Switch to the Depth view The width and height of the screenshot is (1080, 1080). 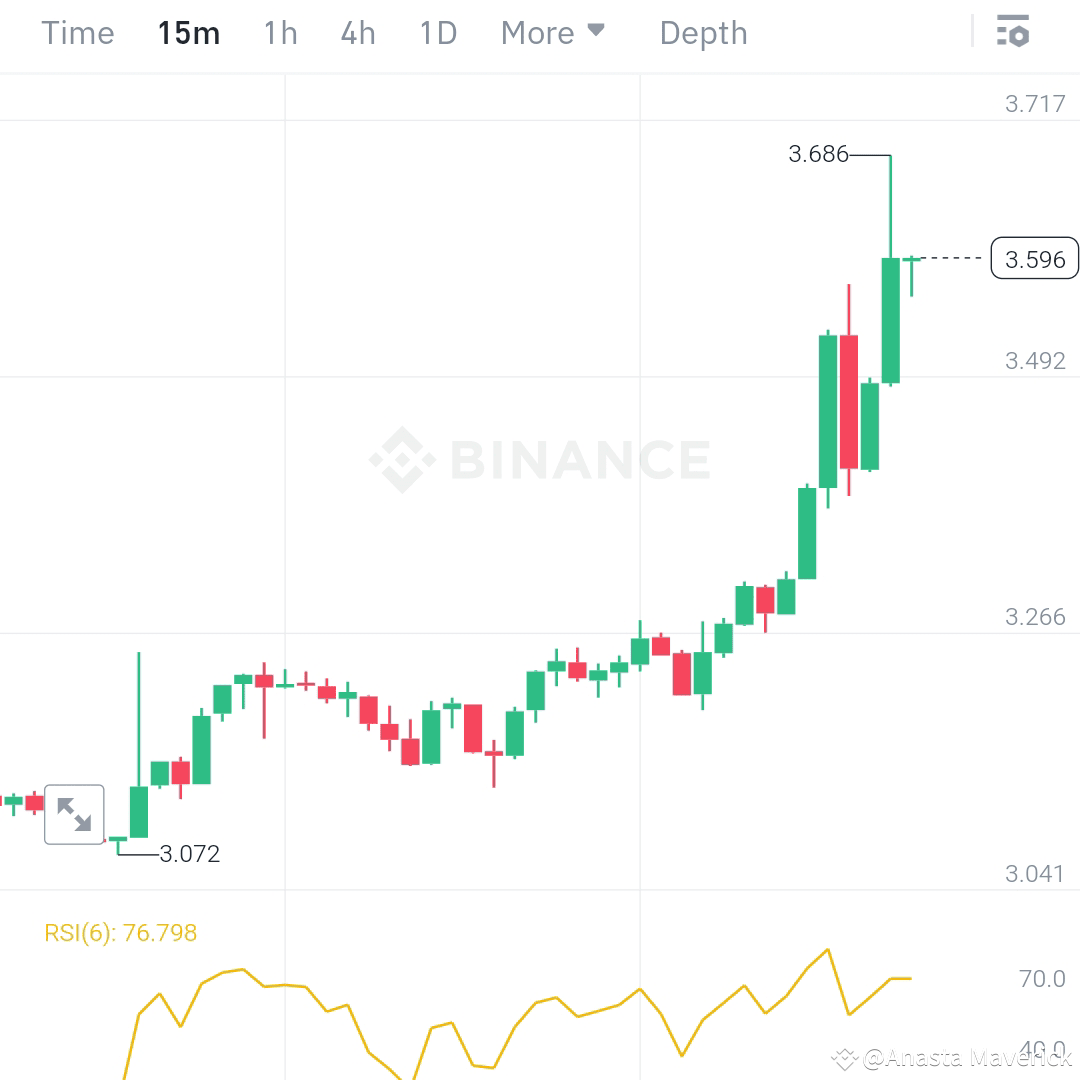[x=703, y=32]
